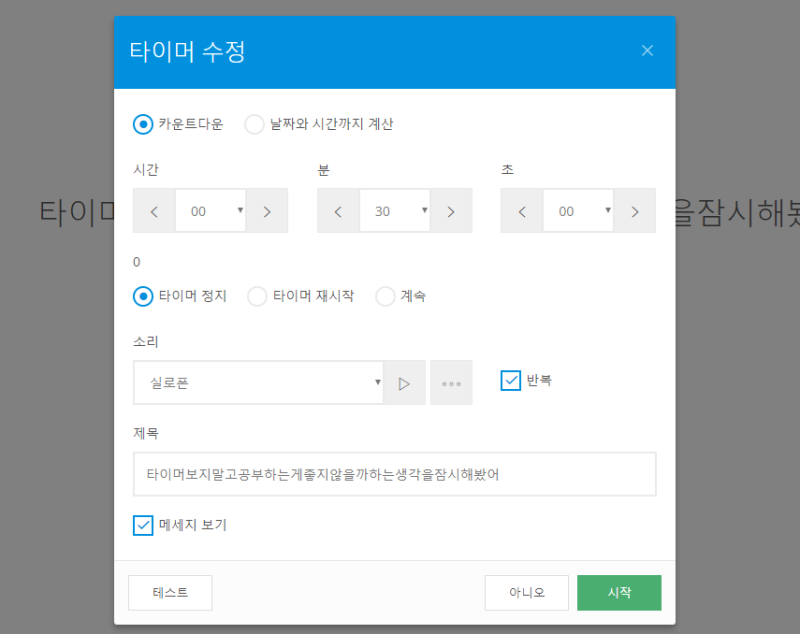Open the 실로폰 sound selection dropdown

(x=260, y=382)
